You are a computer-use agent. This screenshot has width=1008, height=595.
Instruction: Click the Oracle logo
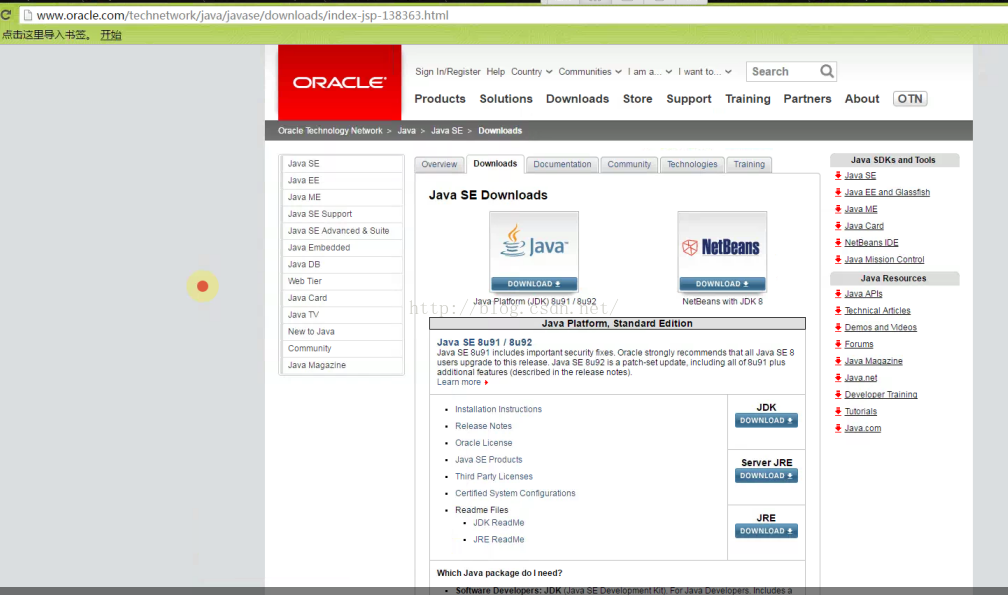(339, 82)
